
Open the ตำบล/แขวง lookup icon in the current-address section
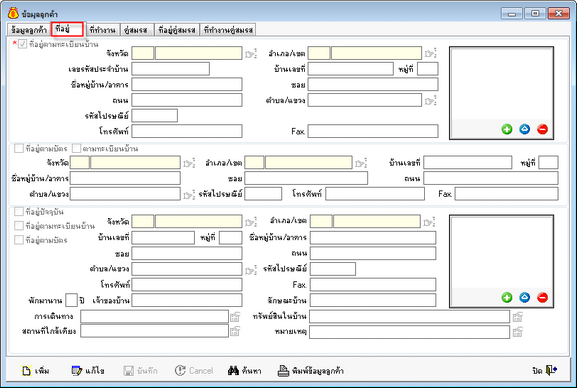point(251,270)
